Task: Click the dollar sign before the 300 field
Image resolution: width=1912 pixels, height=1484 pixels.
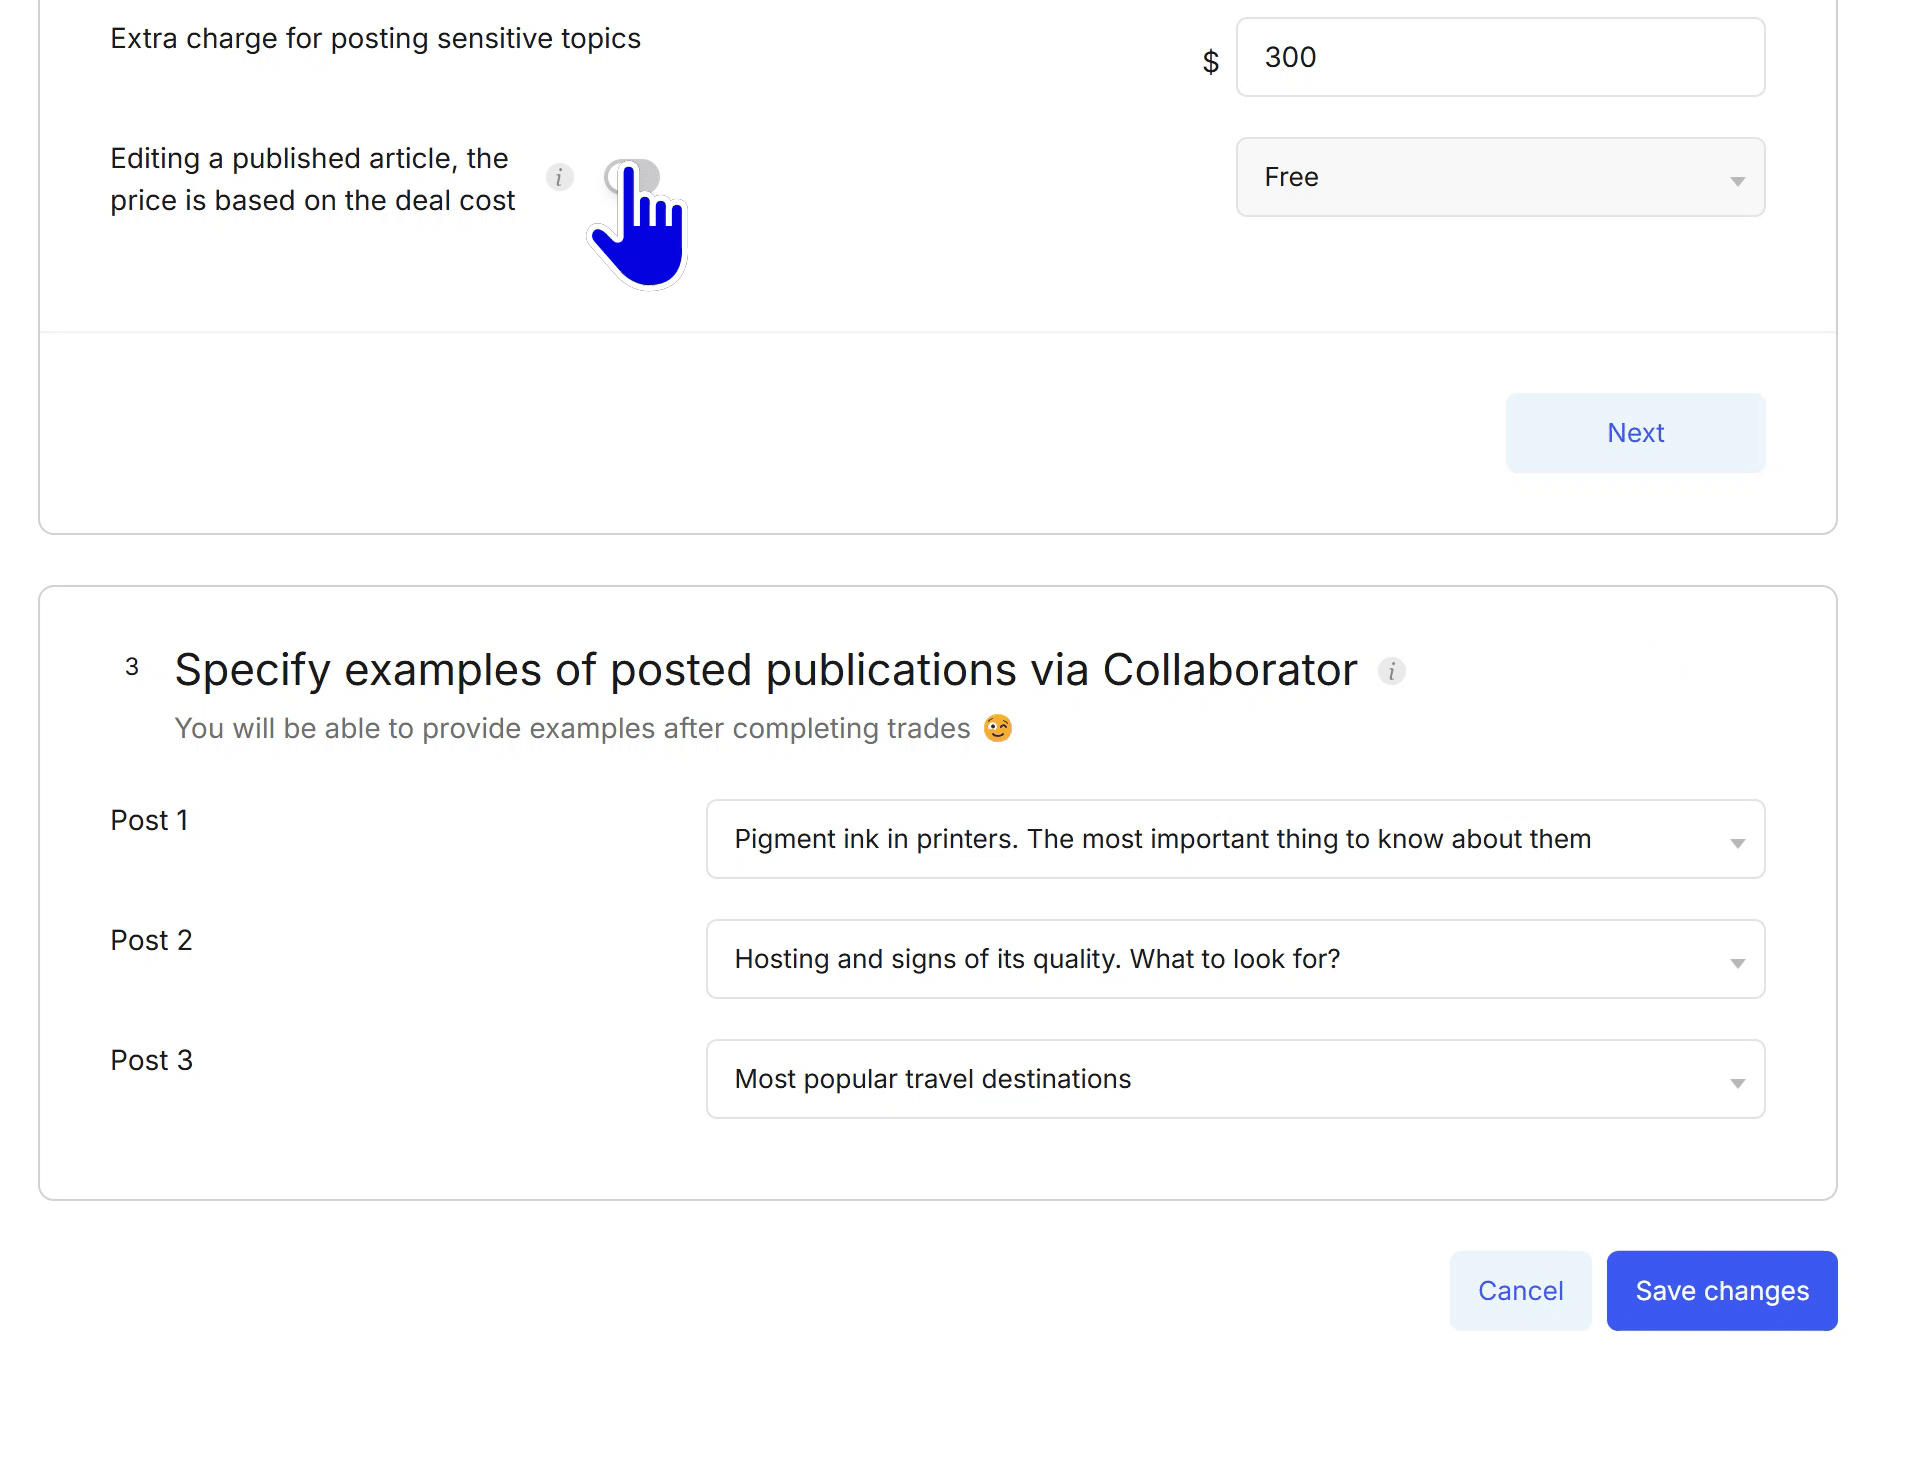Action: [1210, 62]
